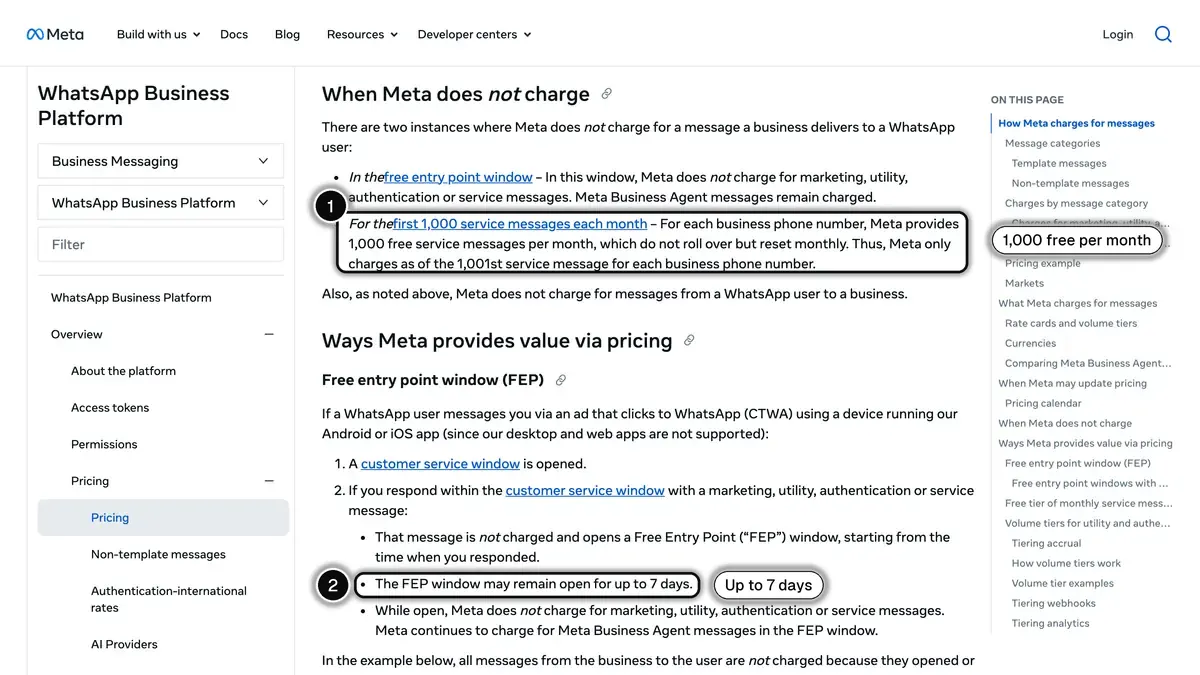
Task: Follow the 'free entry point window' link
Action: tap(458, 177)
